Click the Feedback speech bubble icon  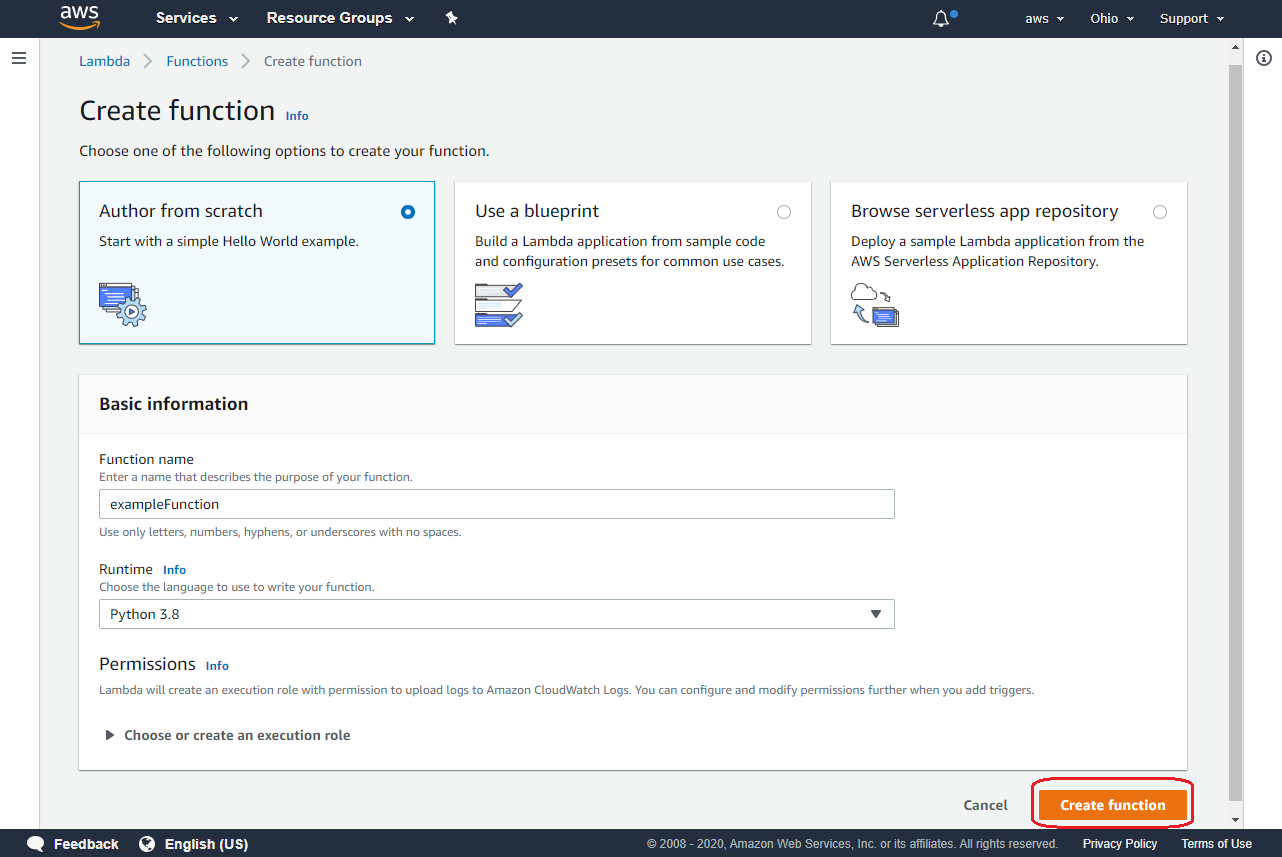click(x=36, y=844)
